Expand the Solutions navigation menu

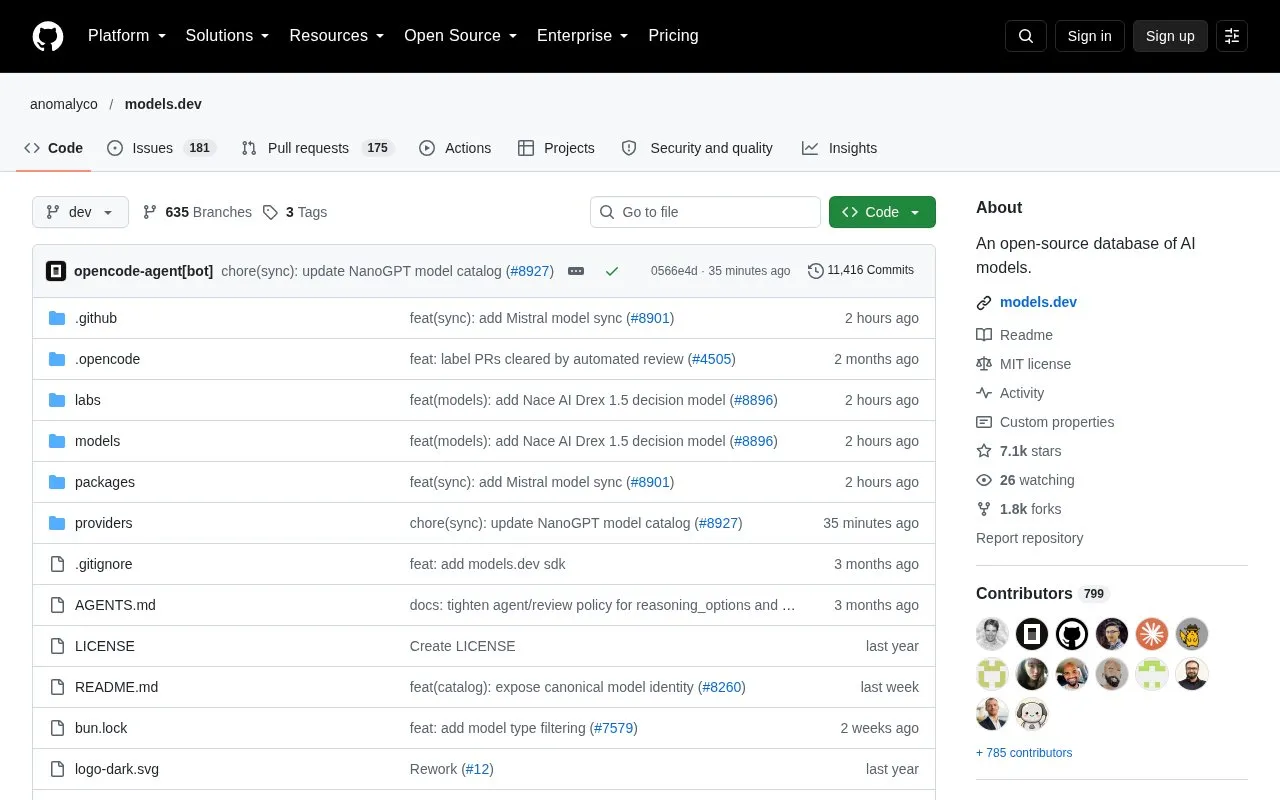click(228, 36)
